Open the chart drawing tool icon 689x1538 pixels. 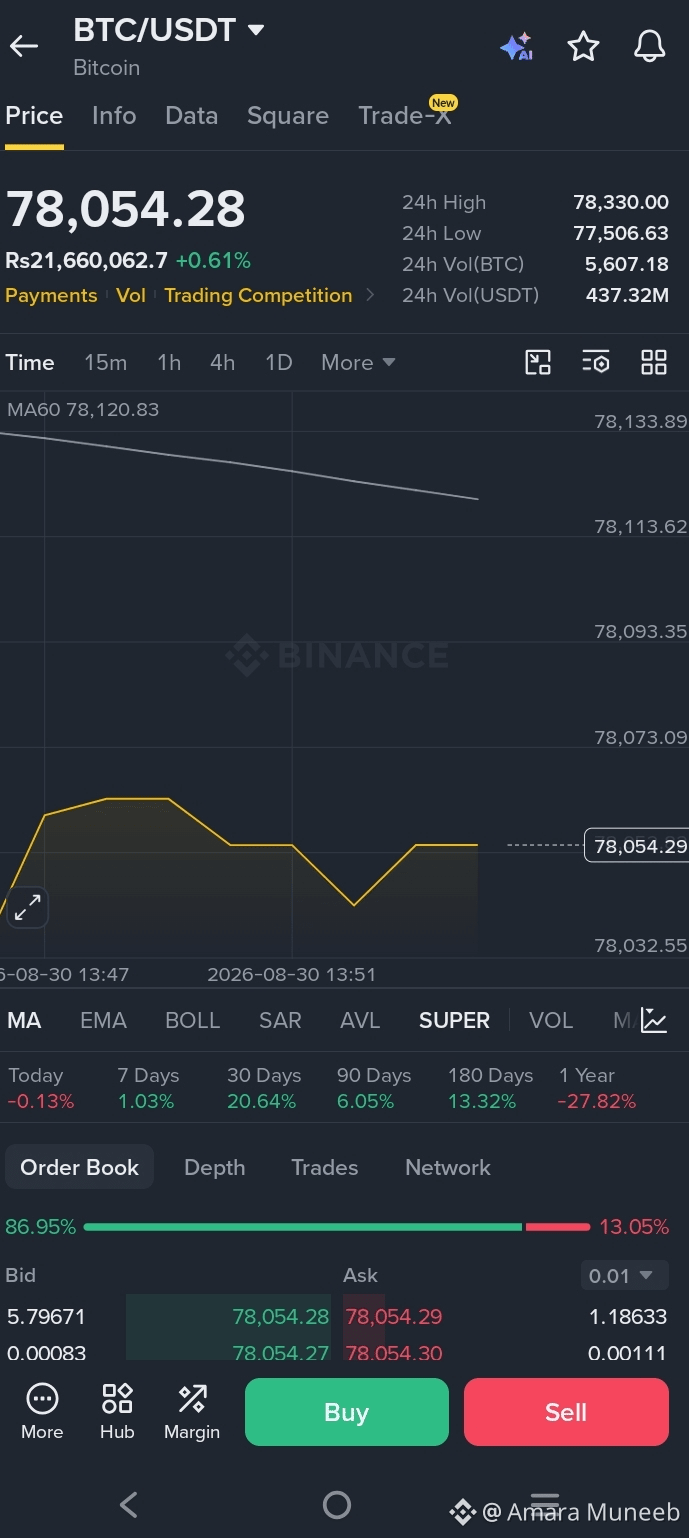point(538,362)
